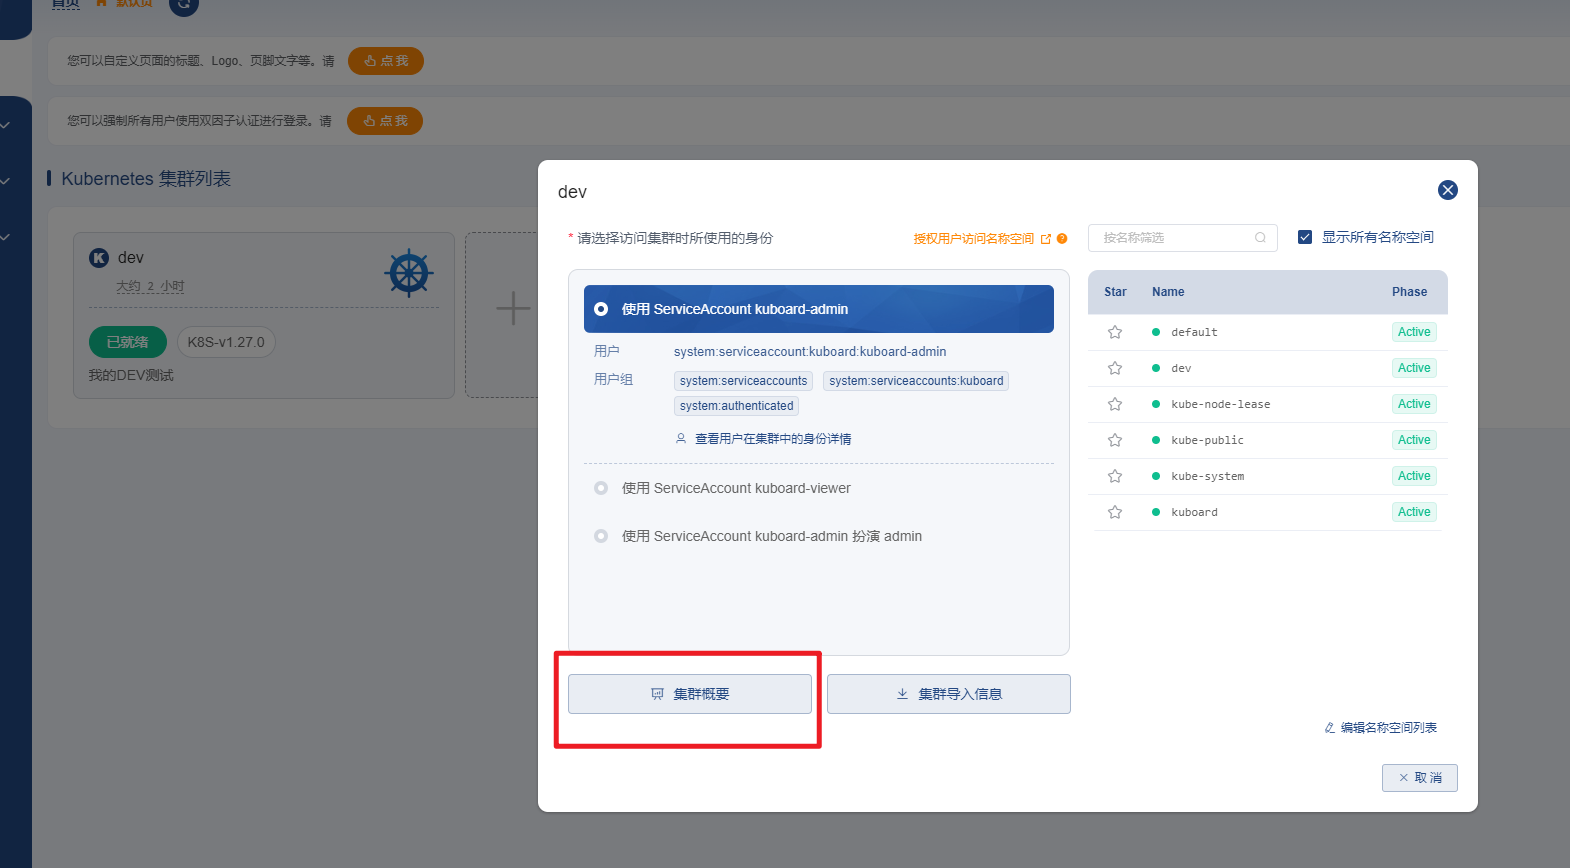The image size is (1570, 868).
Task: Star the kuboard namespace
Action: tap(1115, 512)
